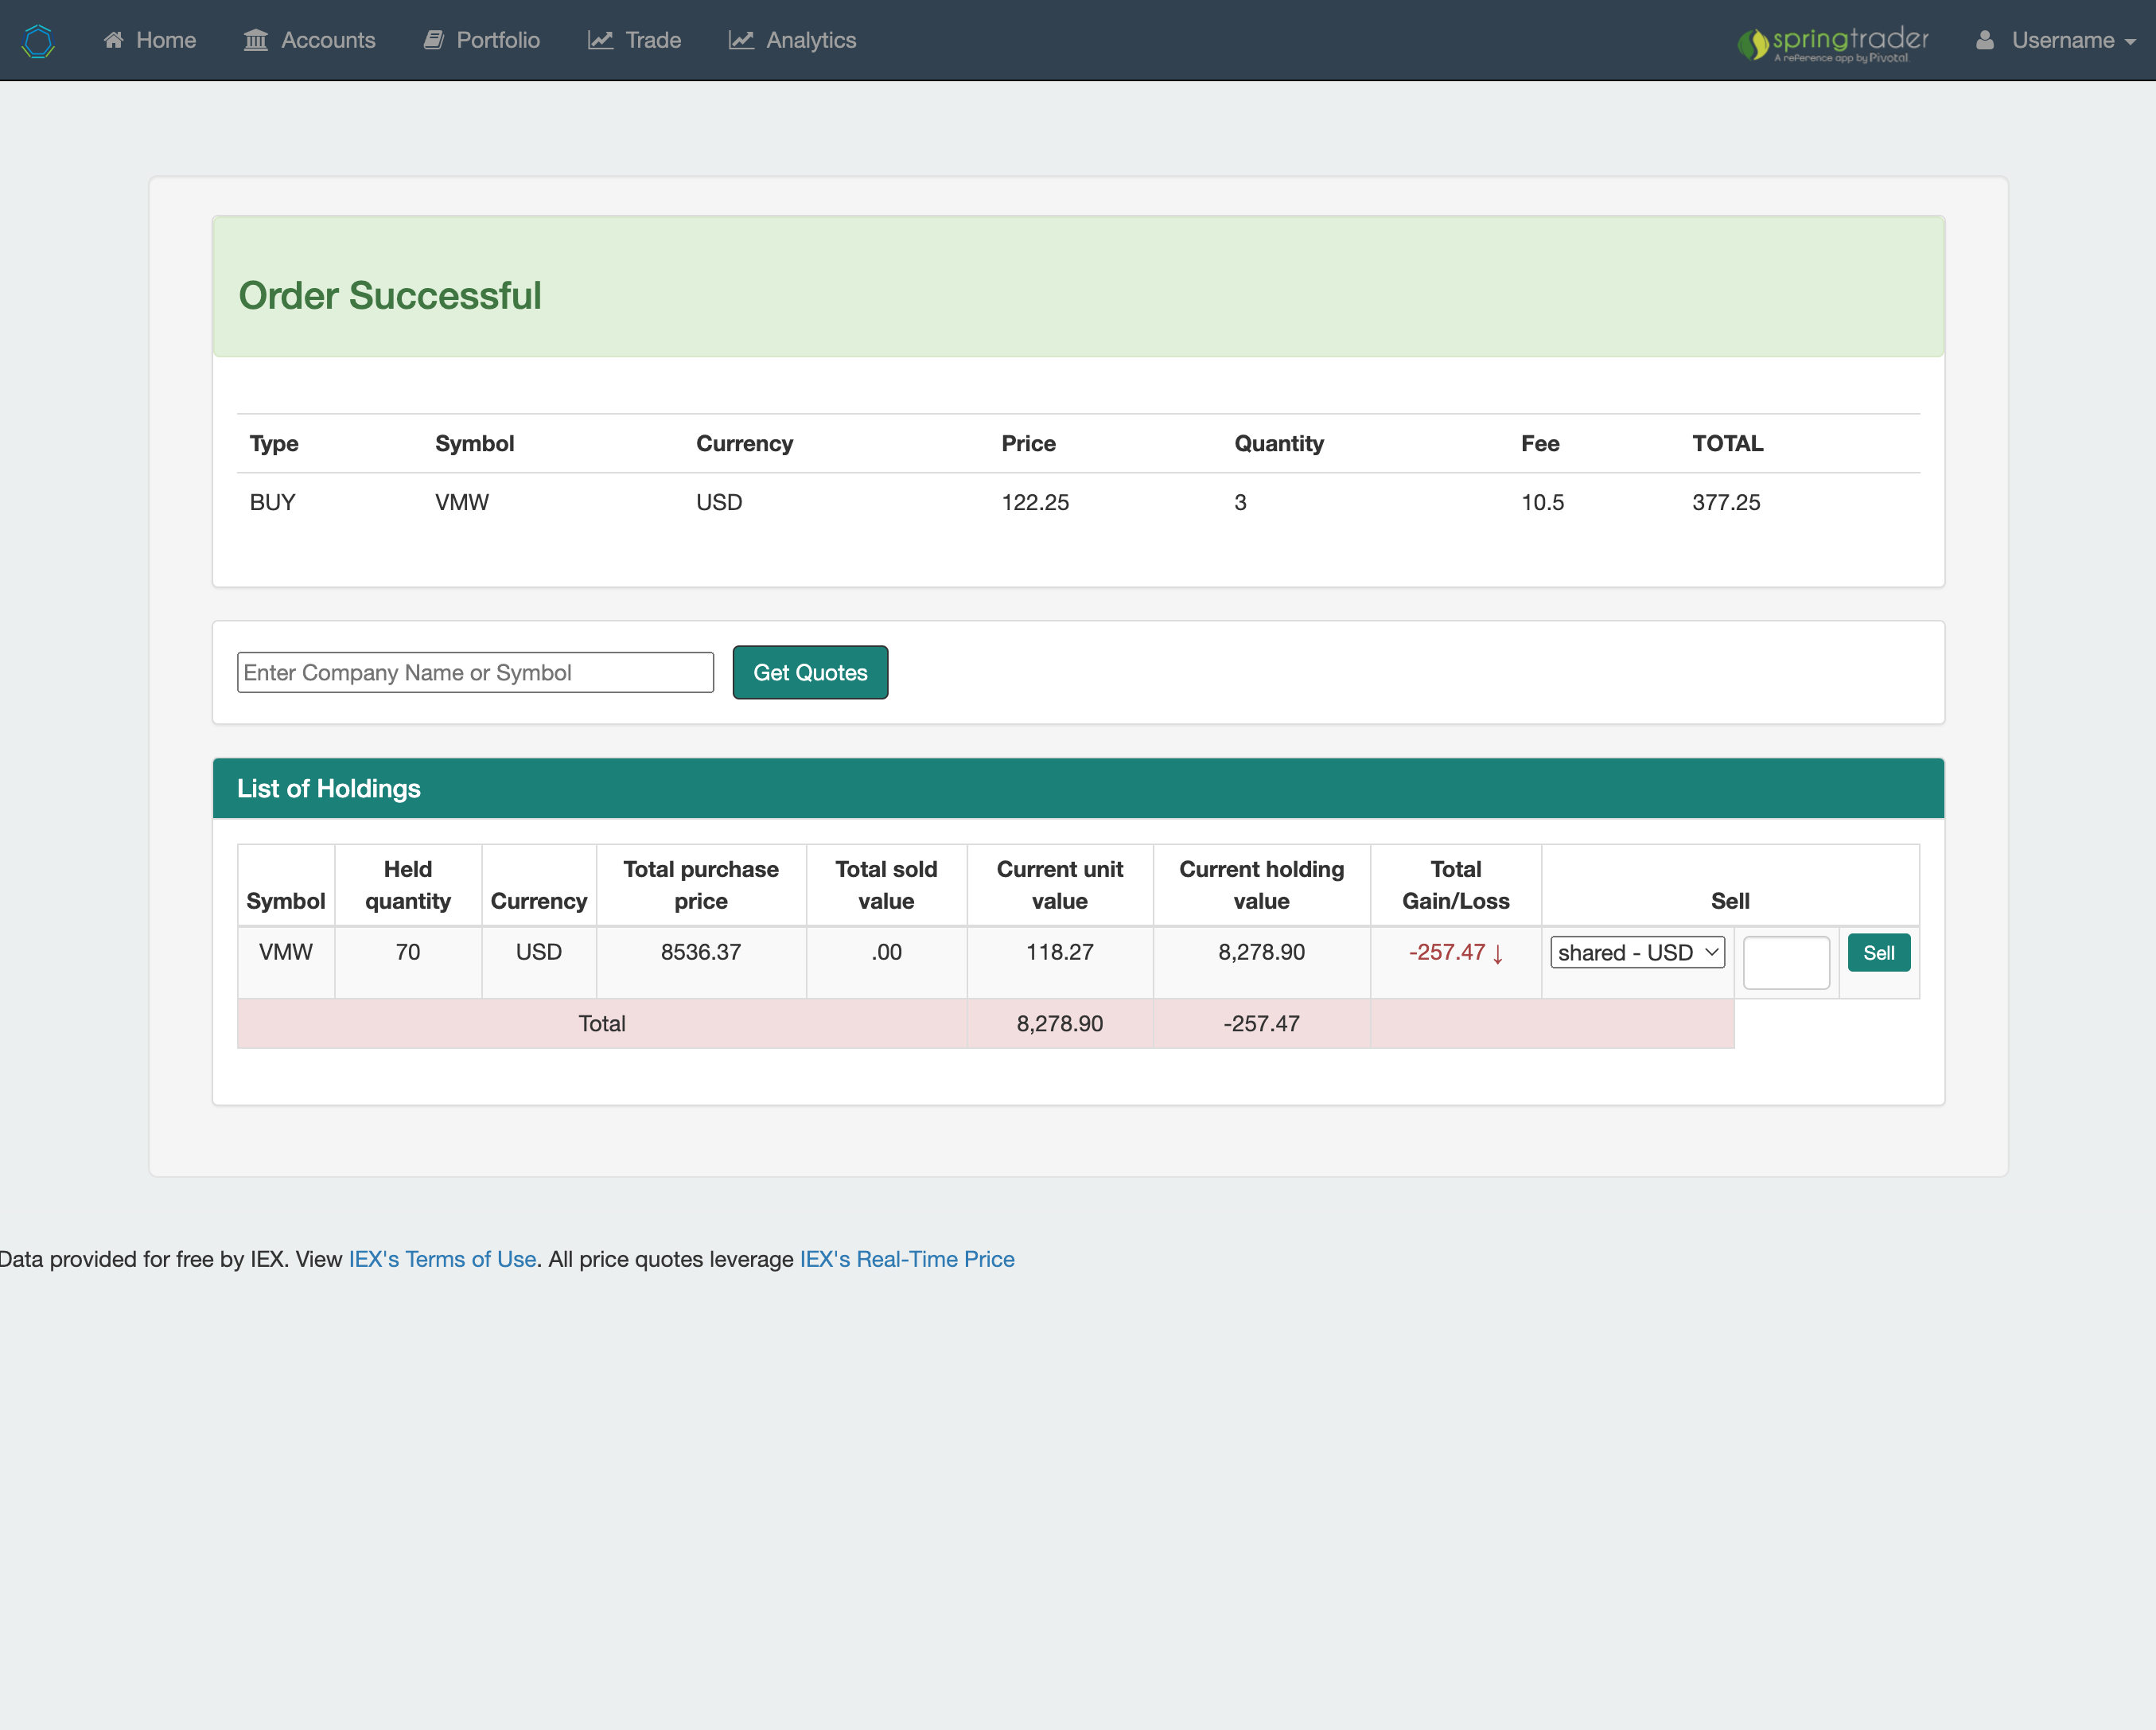Open the Accounts menu item
2156x1730 pixels.
pyautogui.click(x=327, y=40)
